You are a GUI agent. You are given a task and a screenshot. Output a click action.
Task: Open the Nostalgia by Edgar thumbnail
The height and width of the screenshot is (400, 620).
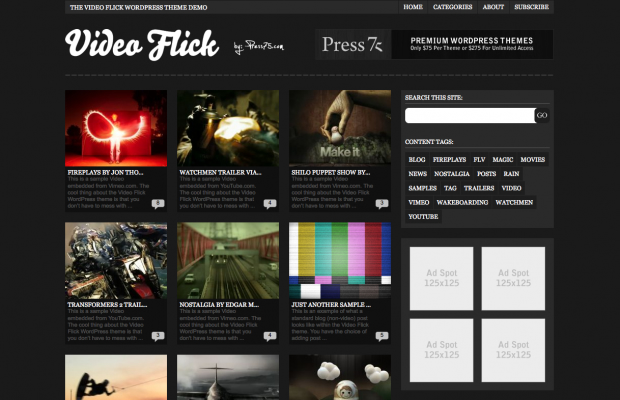(x=228, y=260)
